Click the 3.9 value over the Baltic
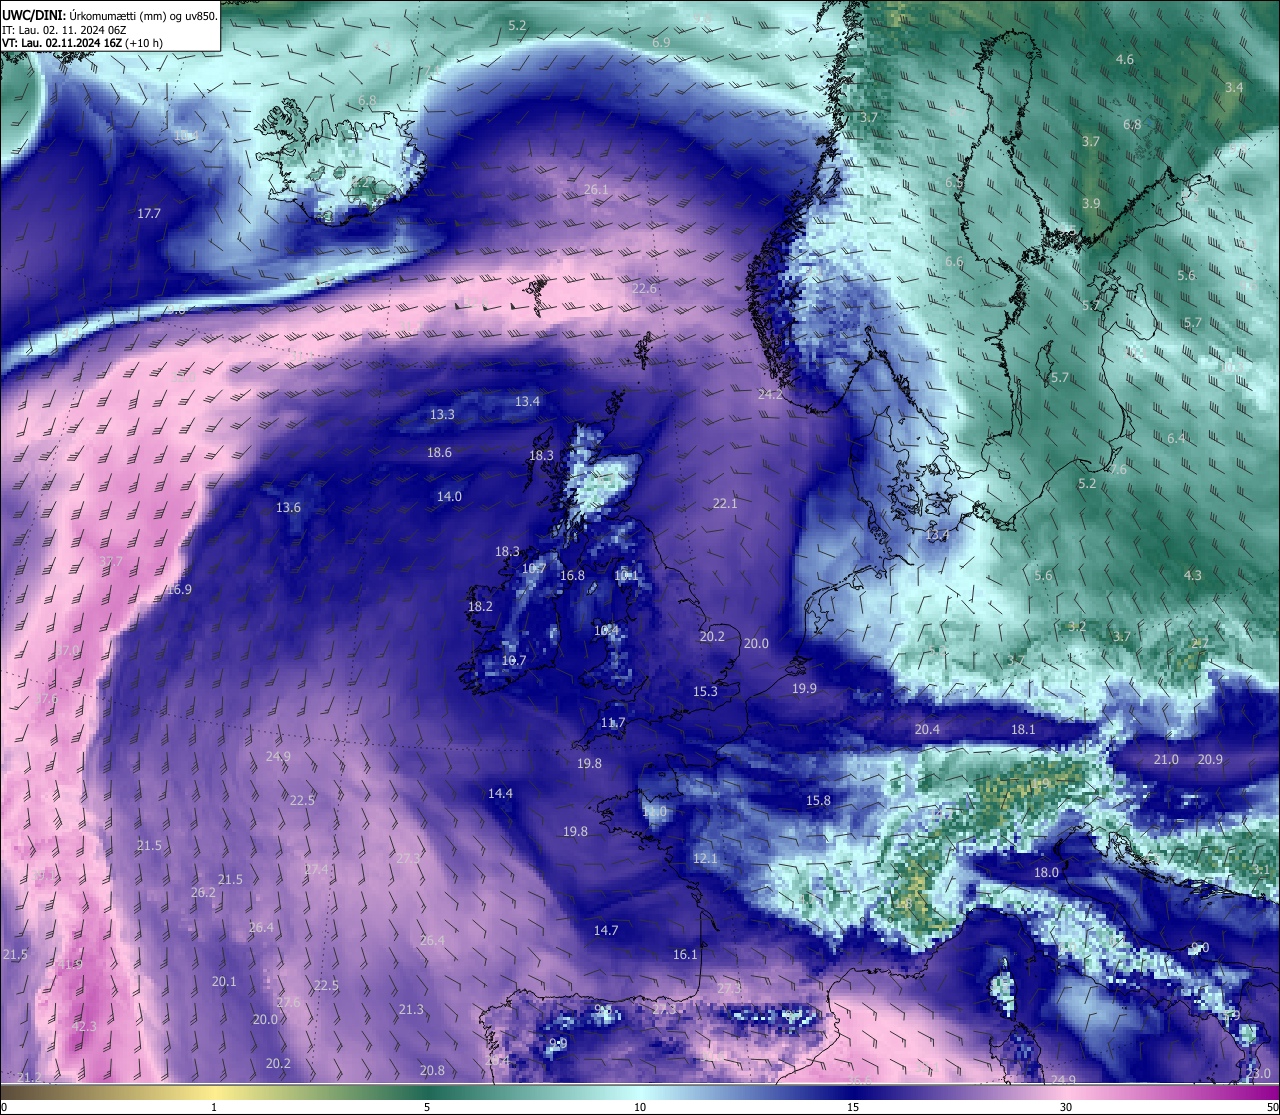The width and height of the screenshot is (1280, 1115). [1090, 203]
